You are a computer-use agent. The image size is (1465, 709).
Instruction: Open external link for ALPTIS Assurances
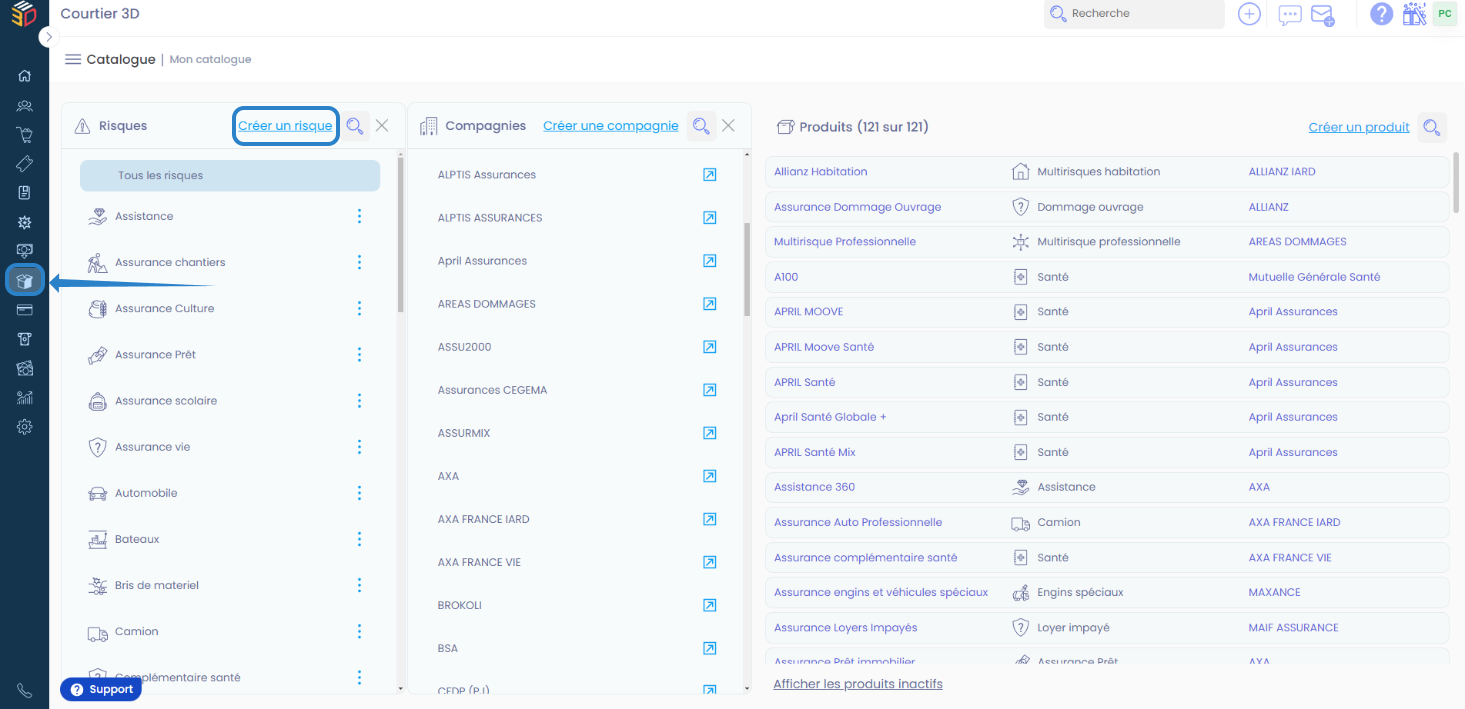[709, 175]
